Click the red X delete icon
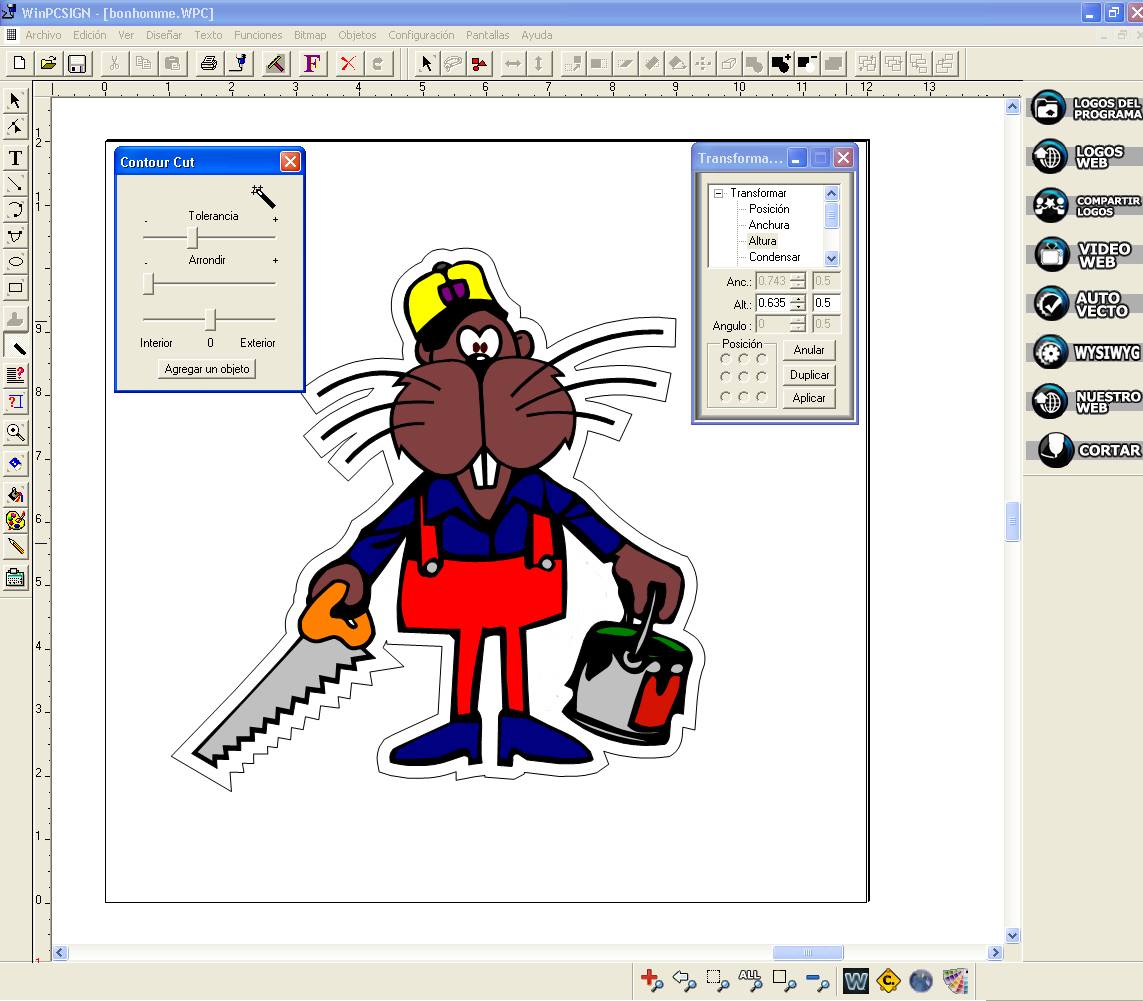 (x=347, y=63)
